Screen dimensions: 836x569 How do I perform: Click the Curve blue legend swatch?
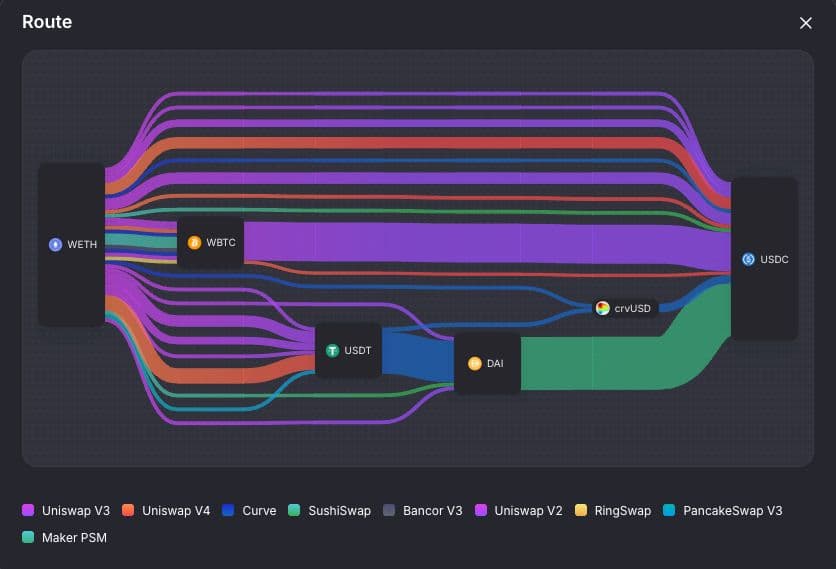tap(228, 510)
